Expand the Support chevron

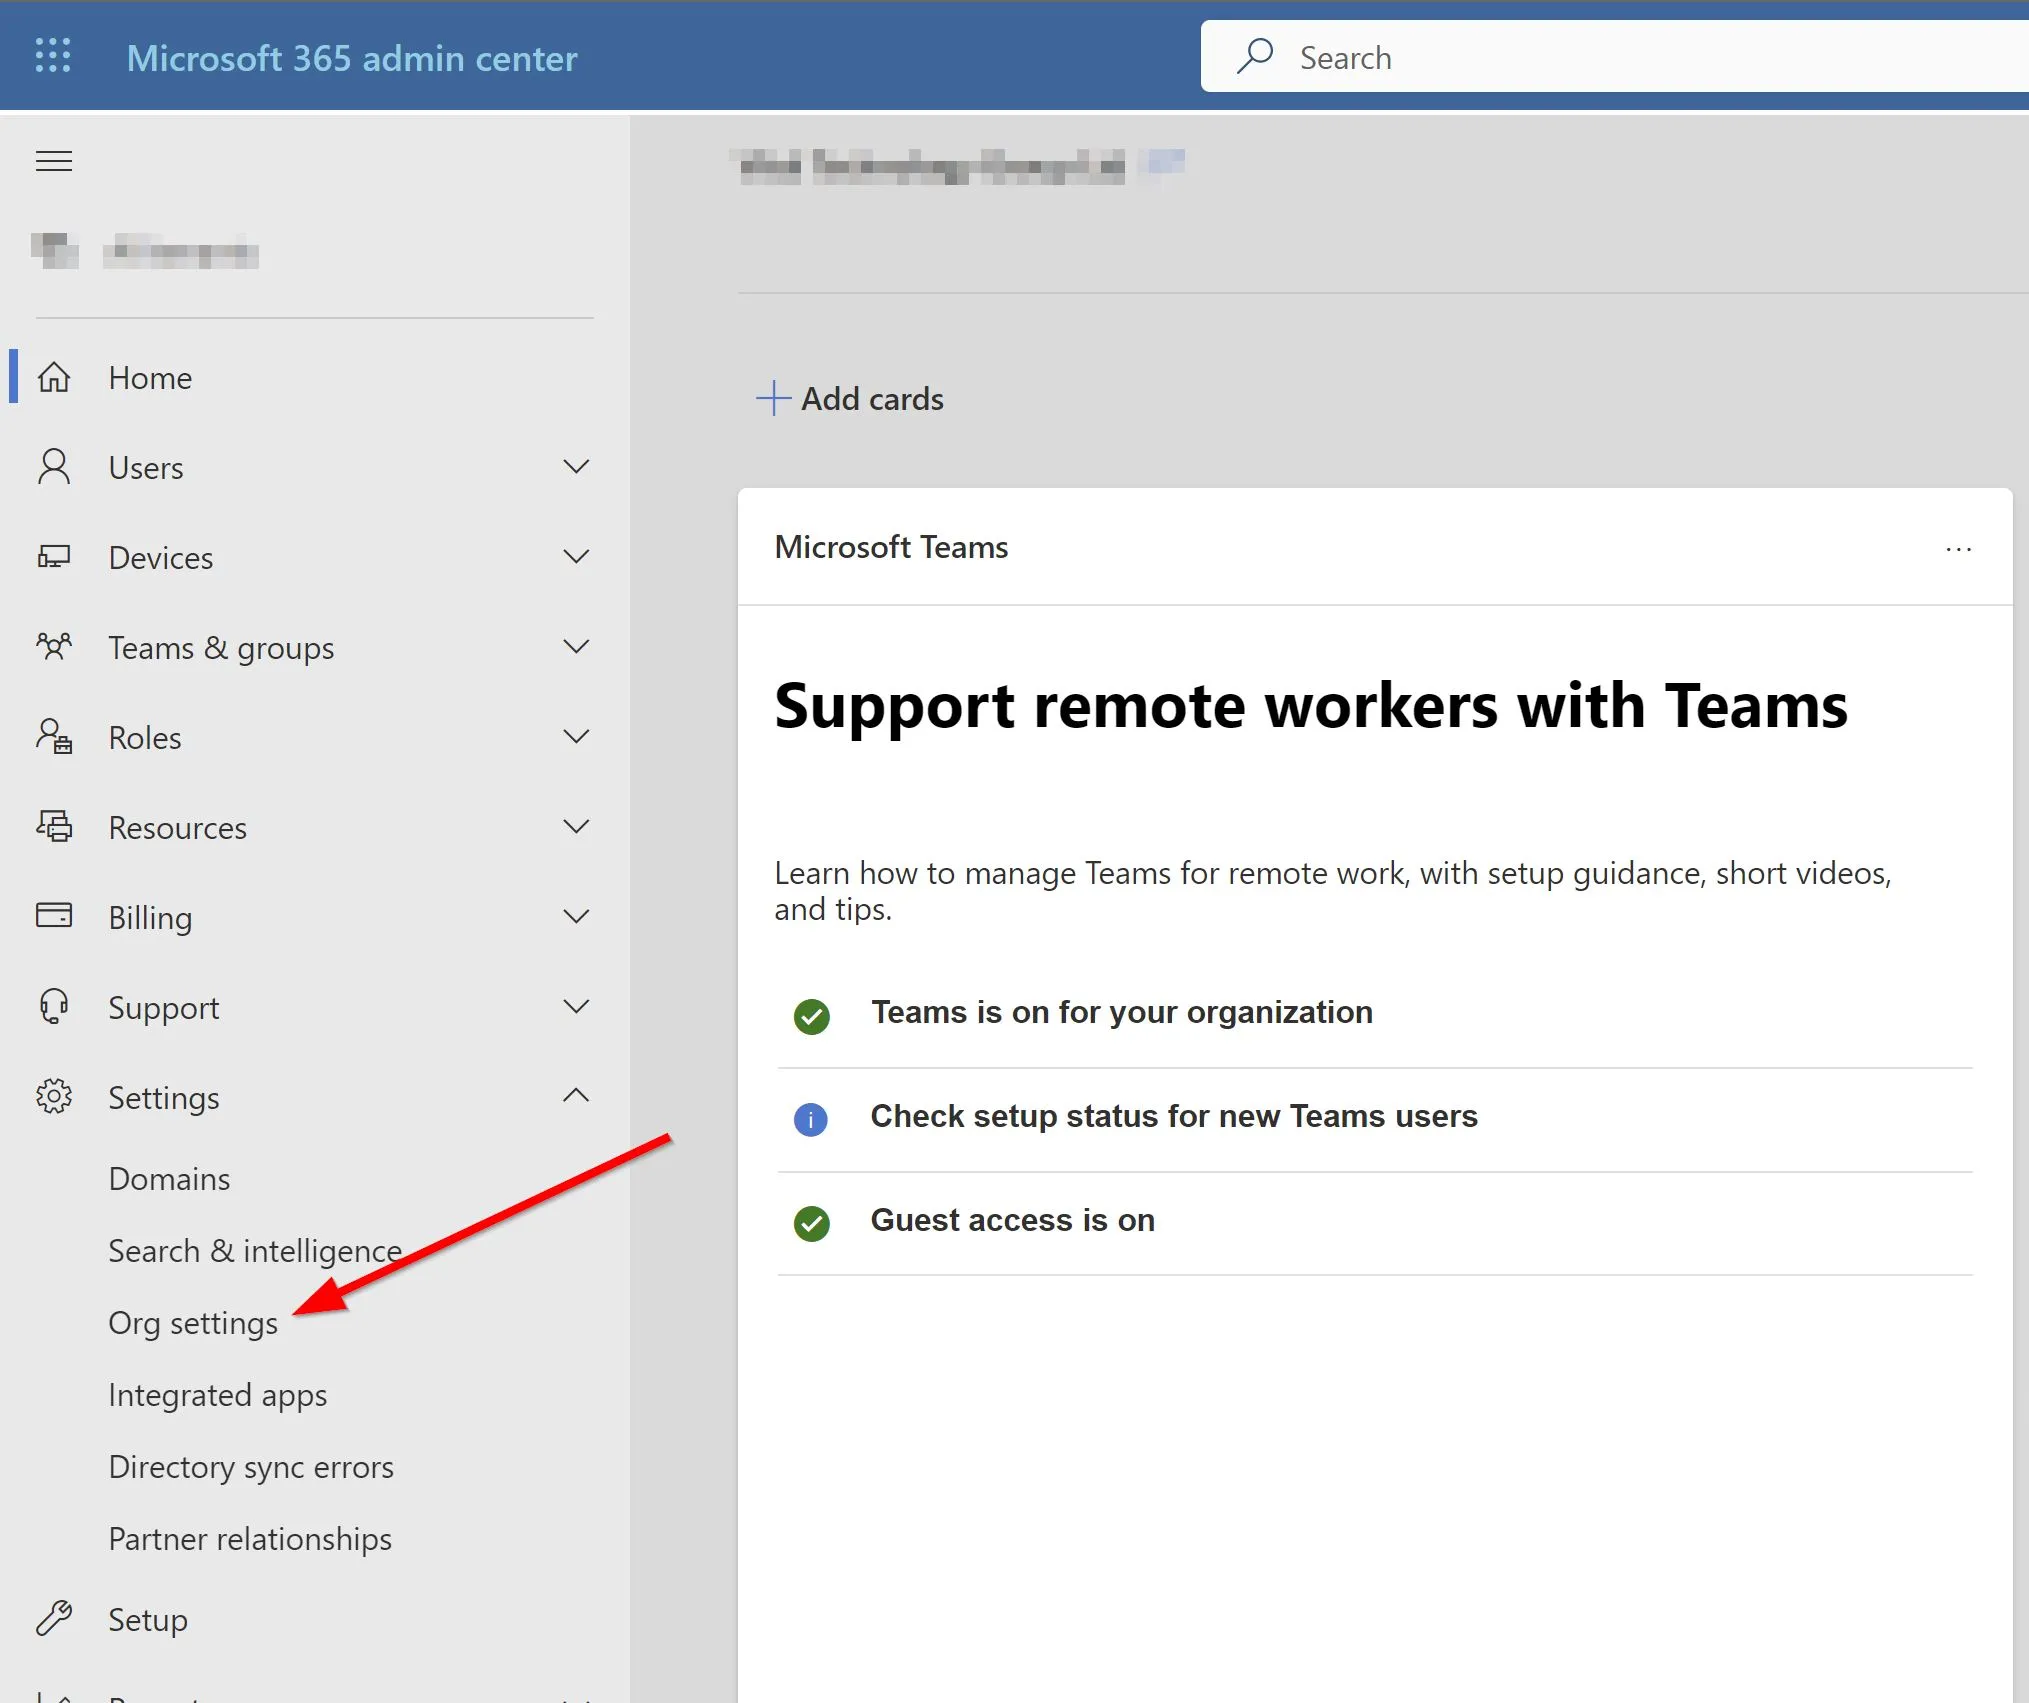(576, 1007)
